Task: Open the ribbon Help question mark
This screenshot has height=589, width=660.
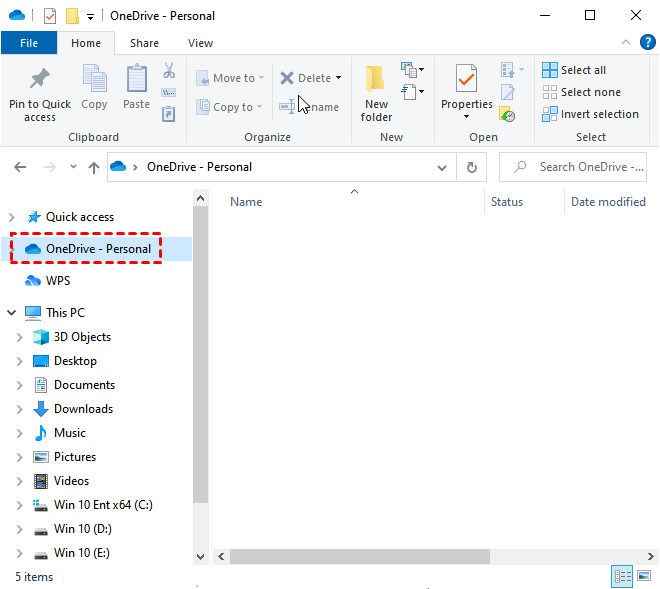Action: click(x=647, y=42)
